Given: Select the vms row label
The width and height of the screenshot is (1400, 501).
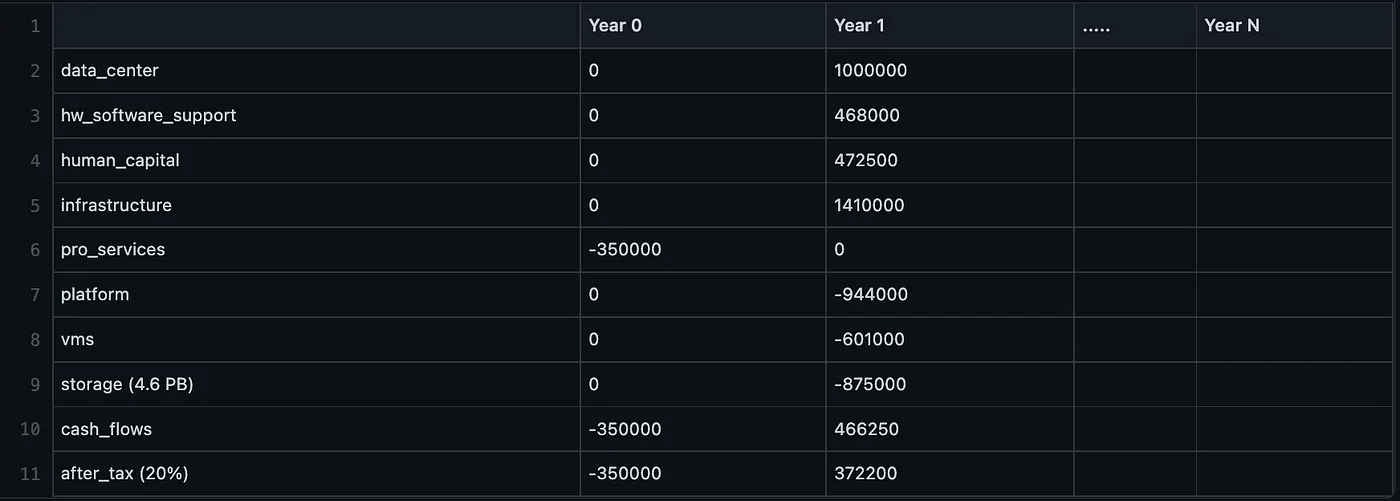Looking at the screenshot, I should 78,340.
